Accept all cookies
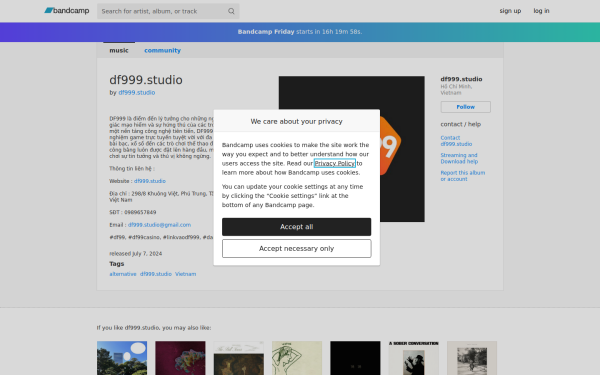Viewport: 600px width, 375px height. coord(297,227)
